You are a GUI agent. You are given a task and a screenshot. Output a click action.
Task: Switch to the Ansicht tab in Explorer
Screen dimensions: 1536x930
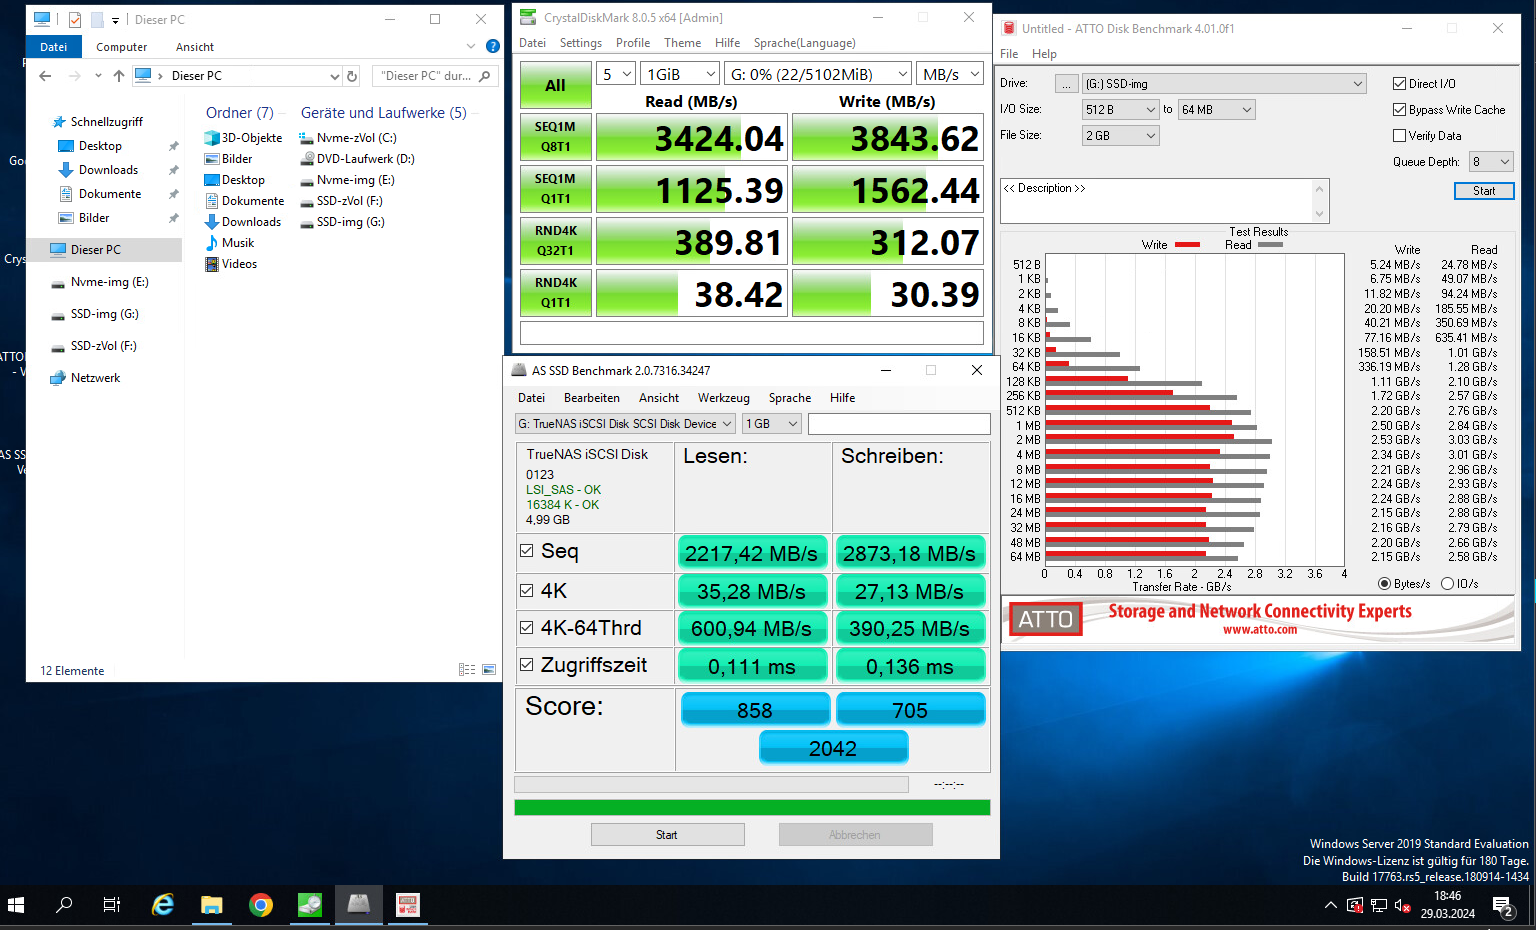(x=195, y=47)
